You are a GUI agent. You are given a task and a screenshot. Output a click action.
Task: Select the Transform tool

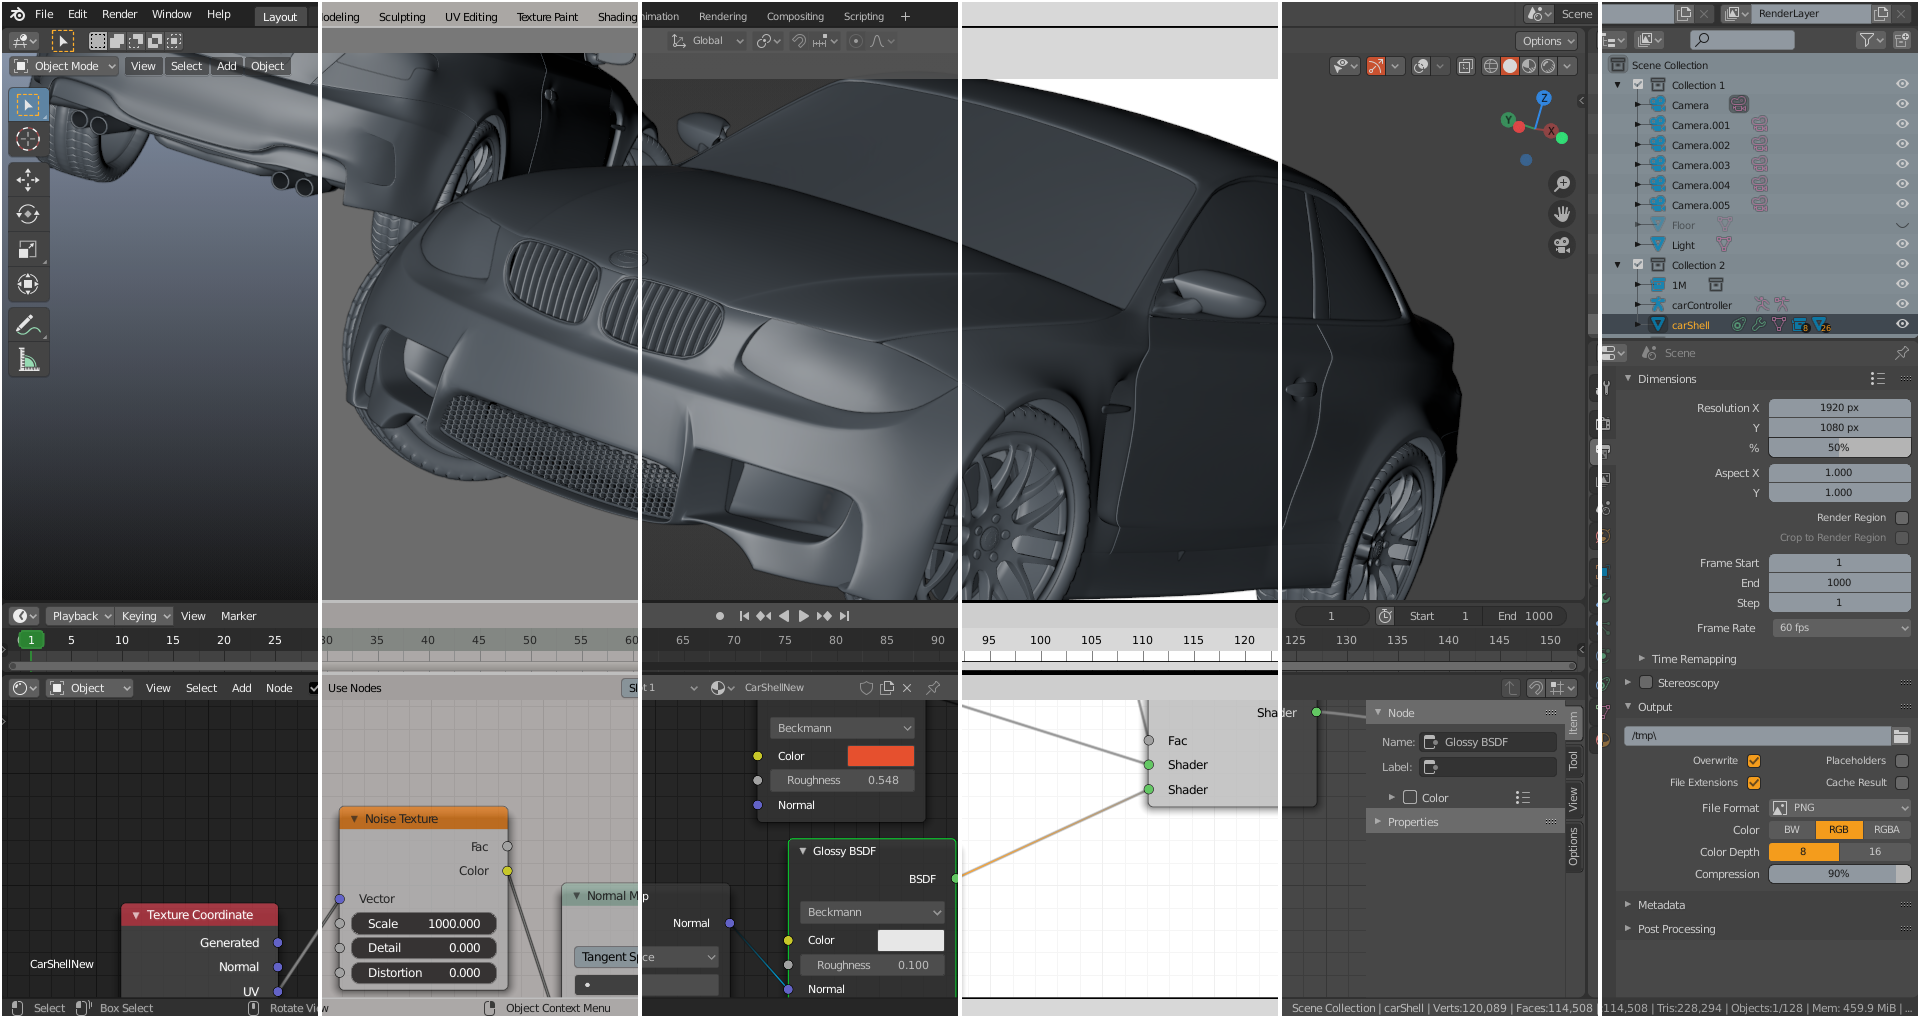coord(28,284)
